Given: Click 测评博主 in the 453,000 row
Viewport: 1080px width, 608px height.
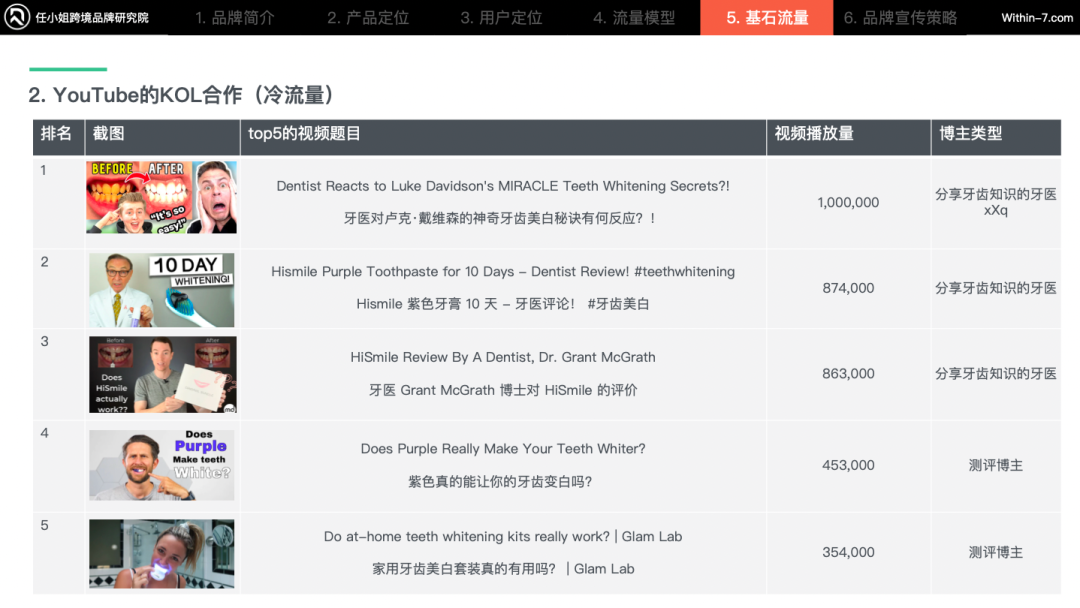Looking at the screenshot, I should point(995,465).
